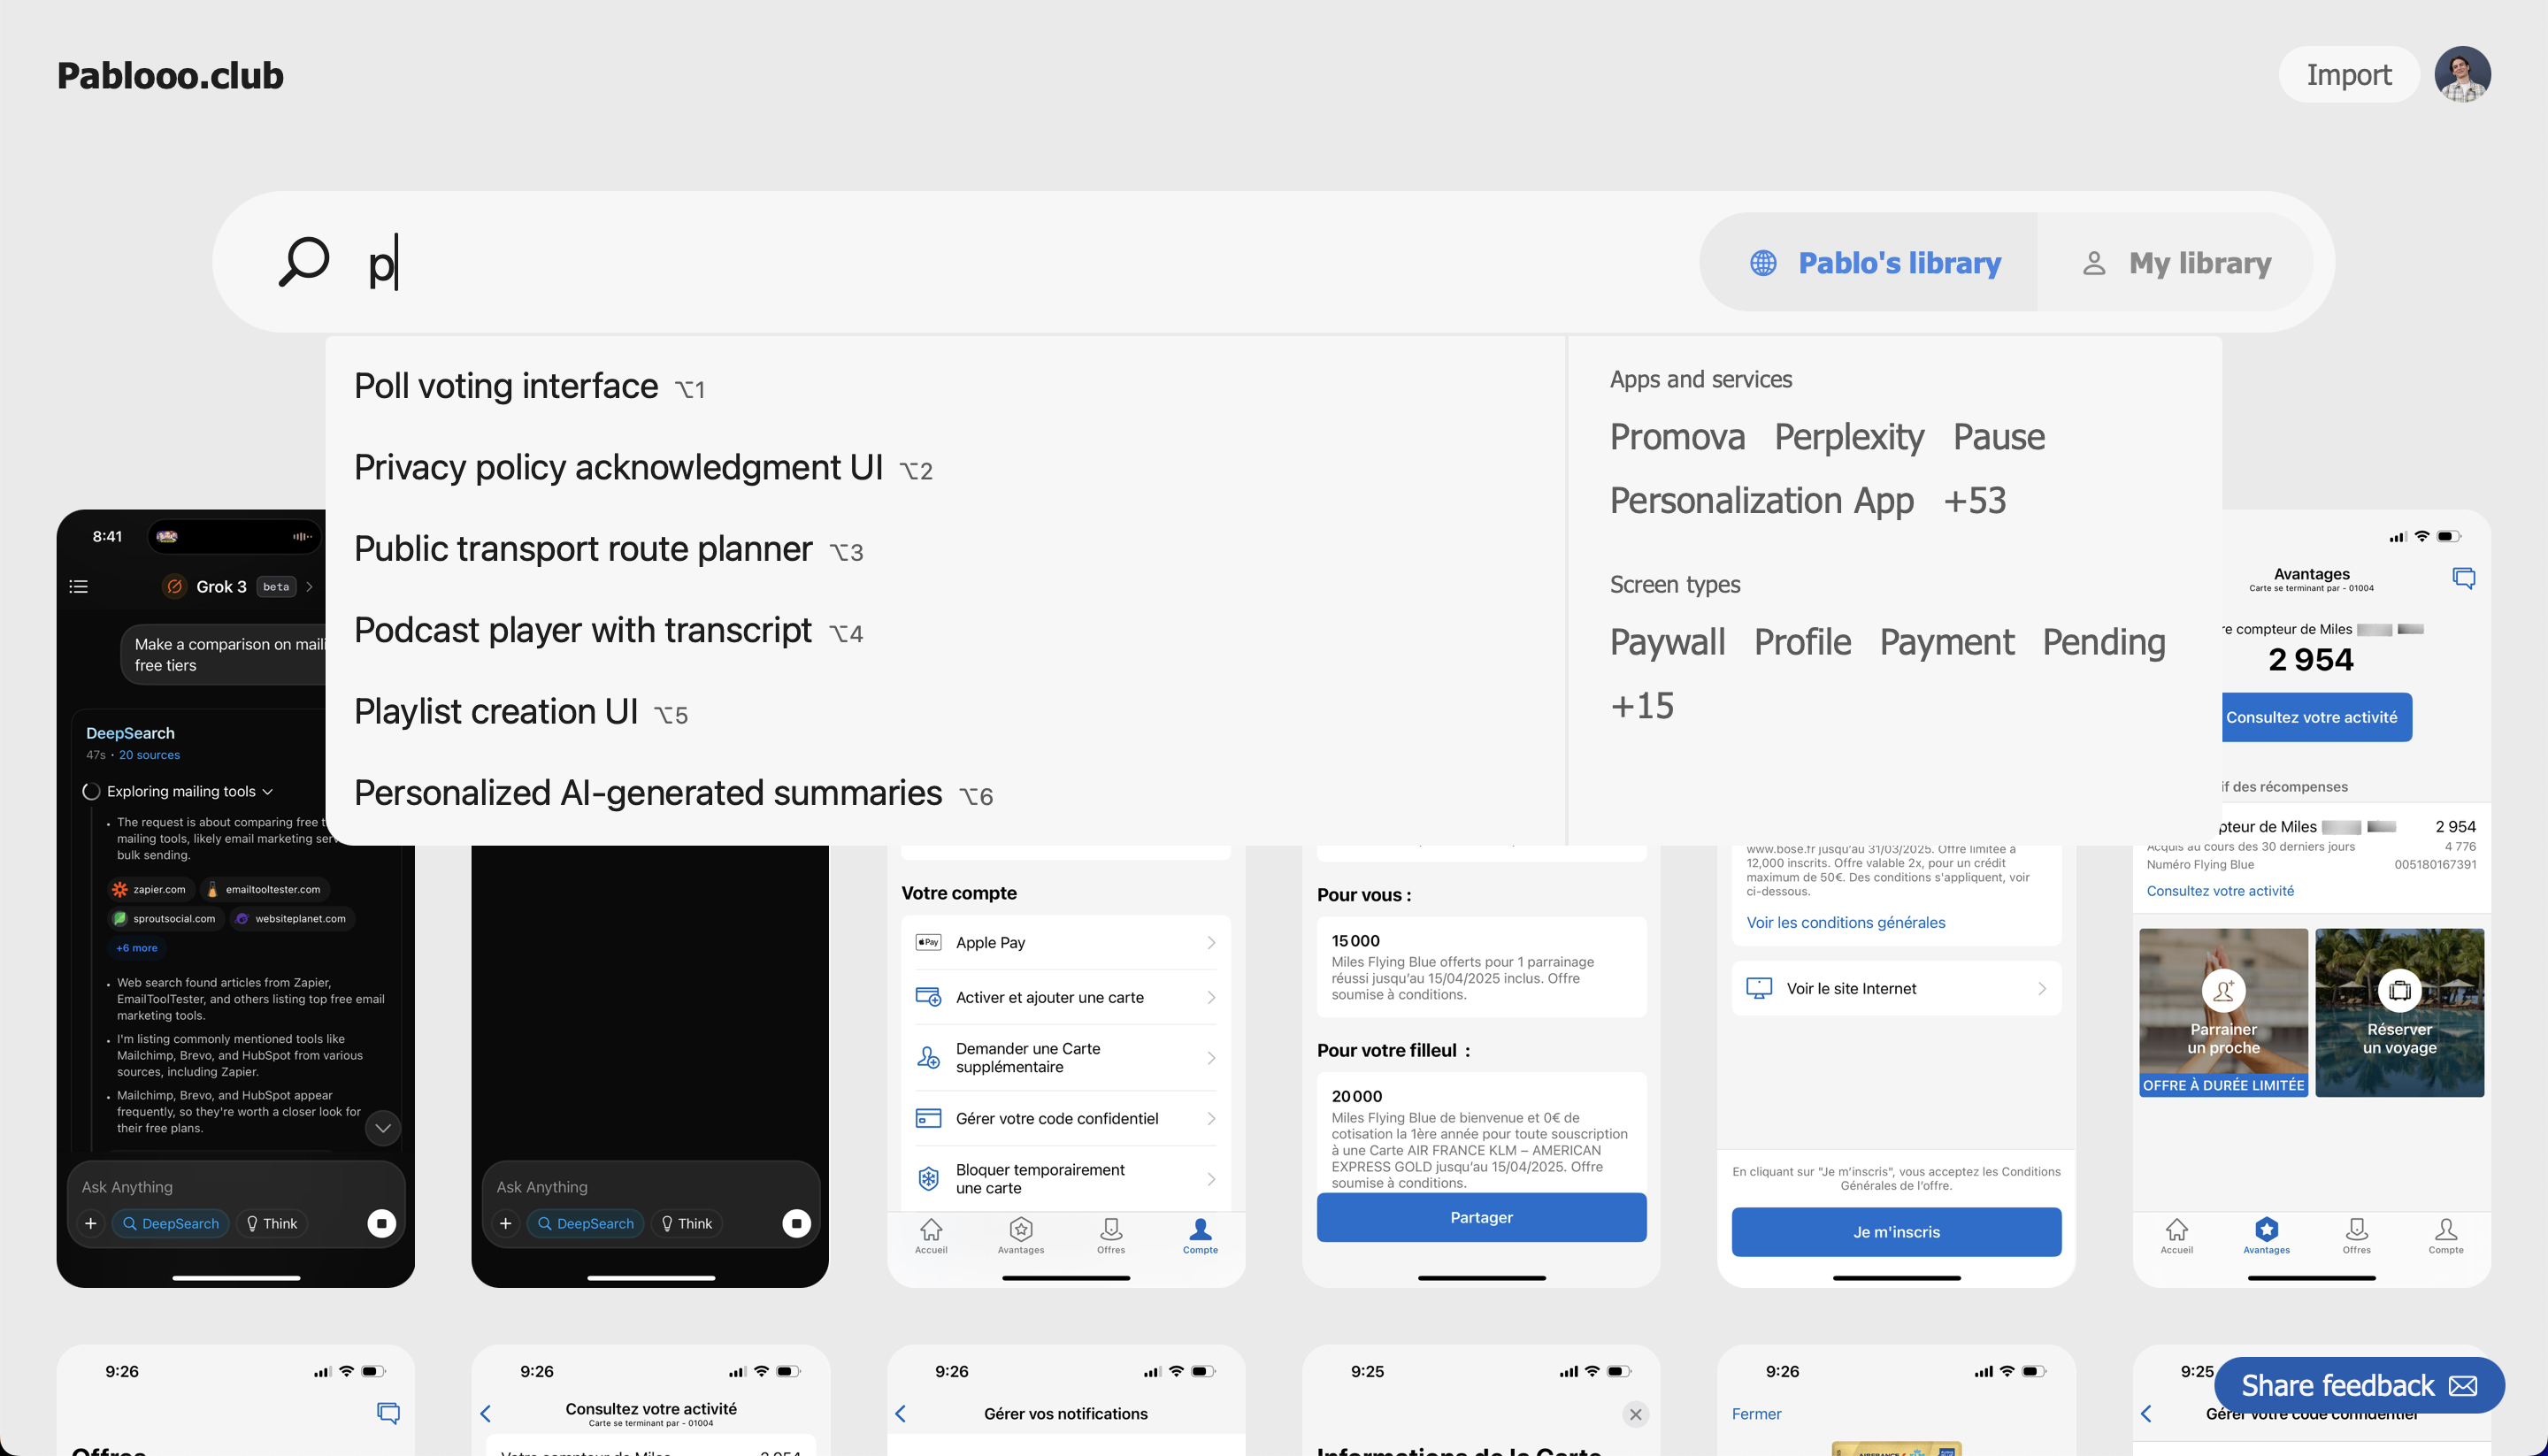Click the Share feedback button

(x=2358, y=1385)
